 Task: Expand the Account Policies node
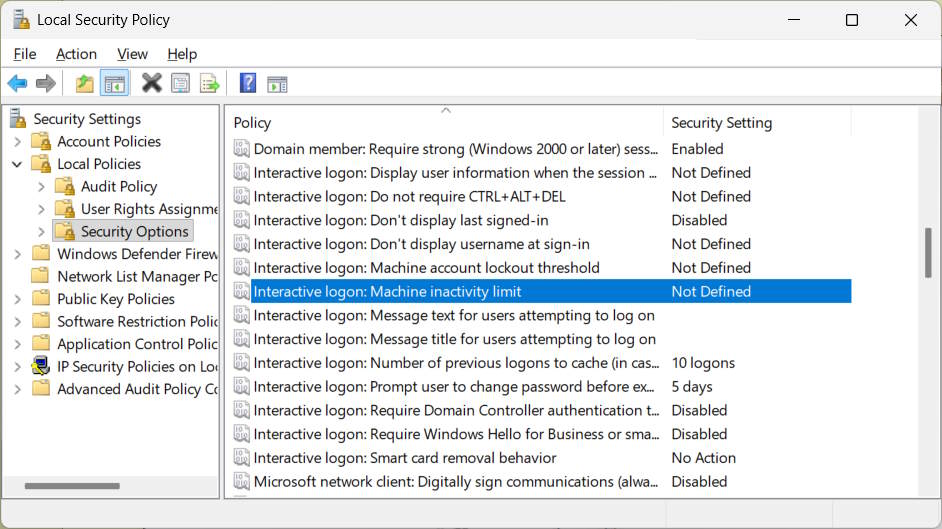pos(17,142)
